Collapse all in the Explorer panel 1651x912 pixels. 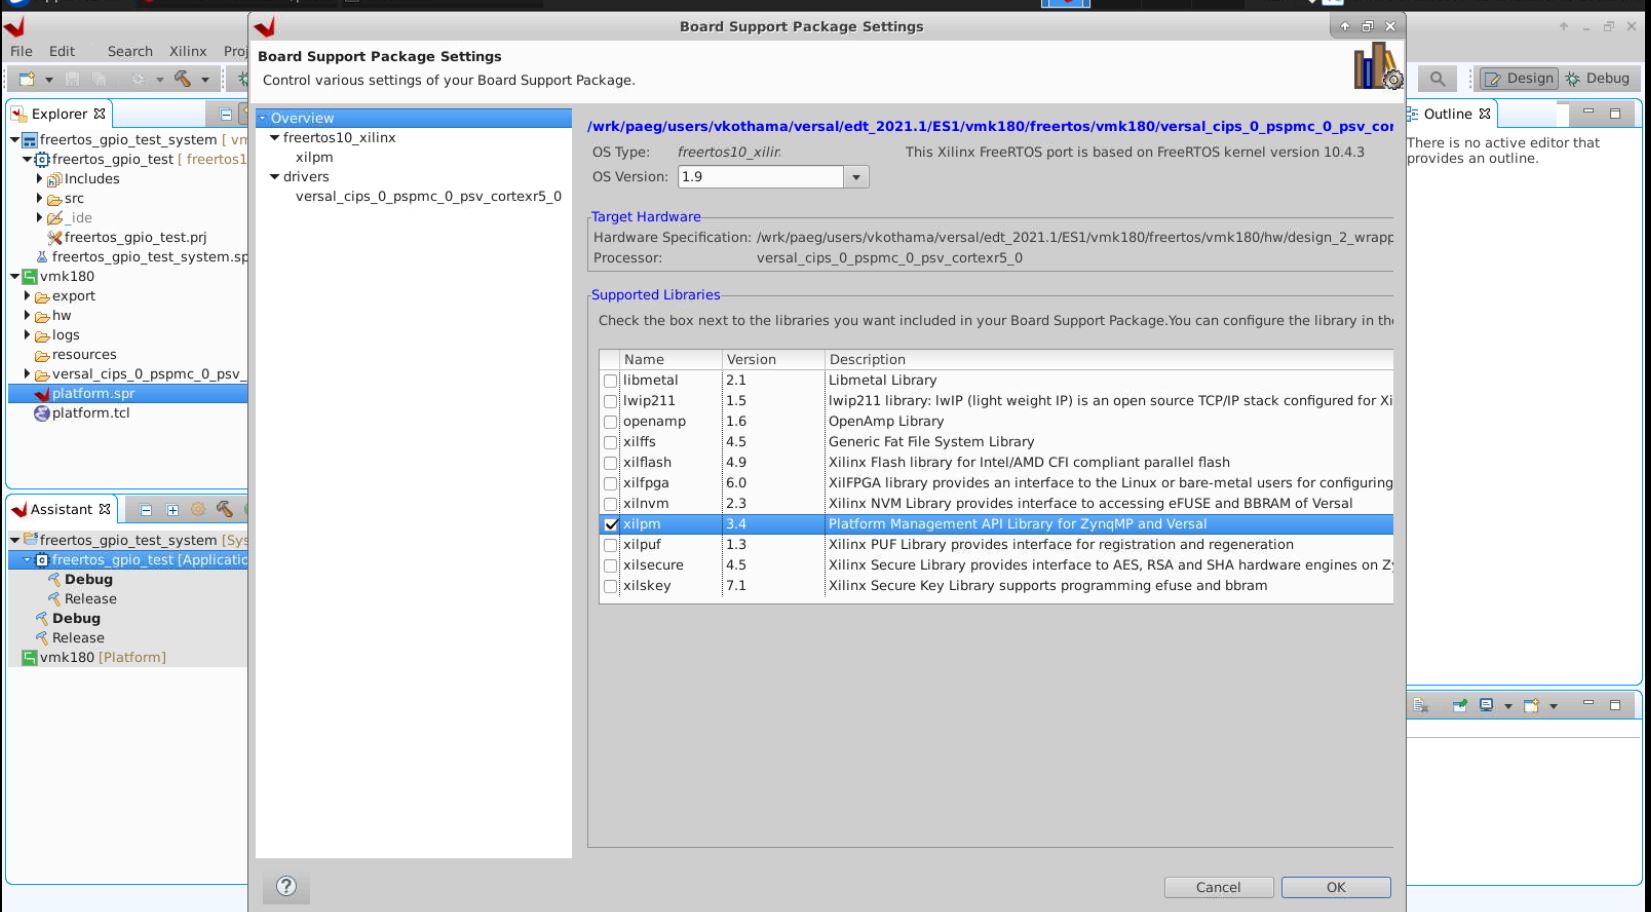point(226,114)
